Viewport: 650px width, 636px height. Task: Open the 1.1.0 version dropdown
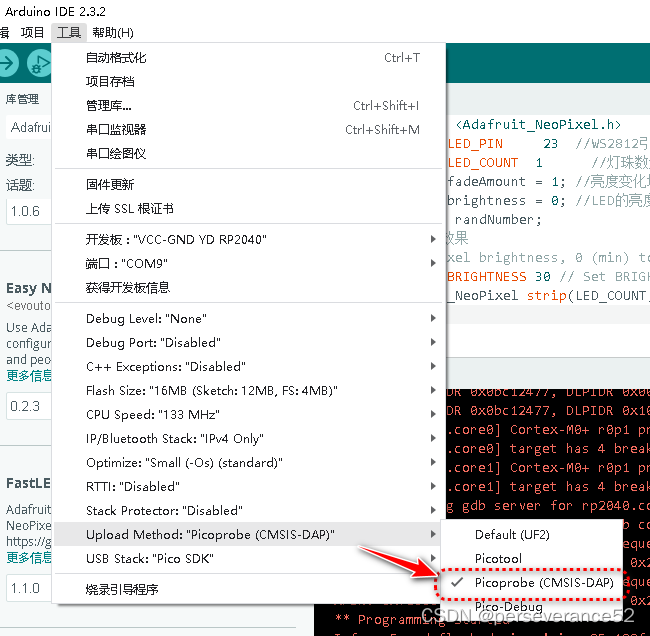tap(28, 588)
